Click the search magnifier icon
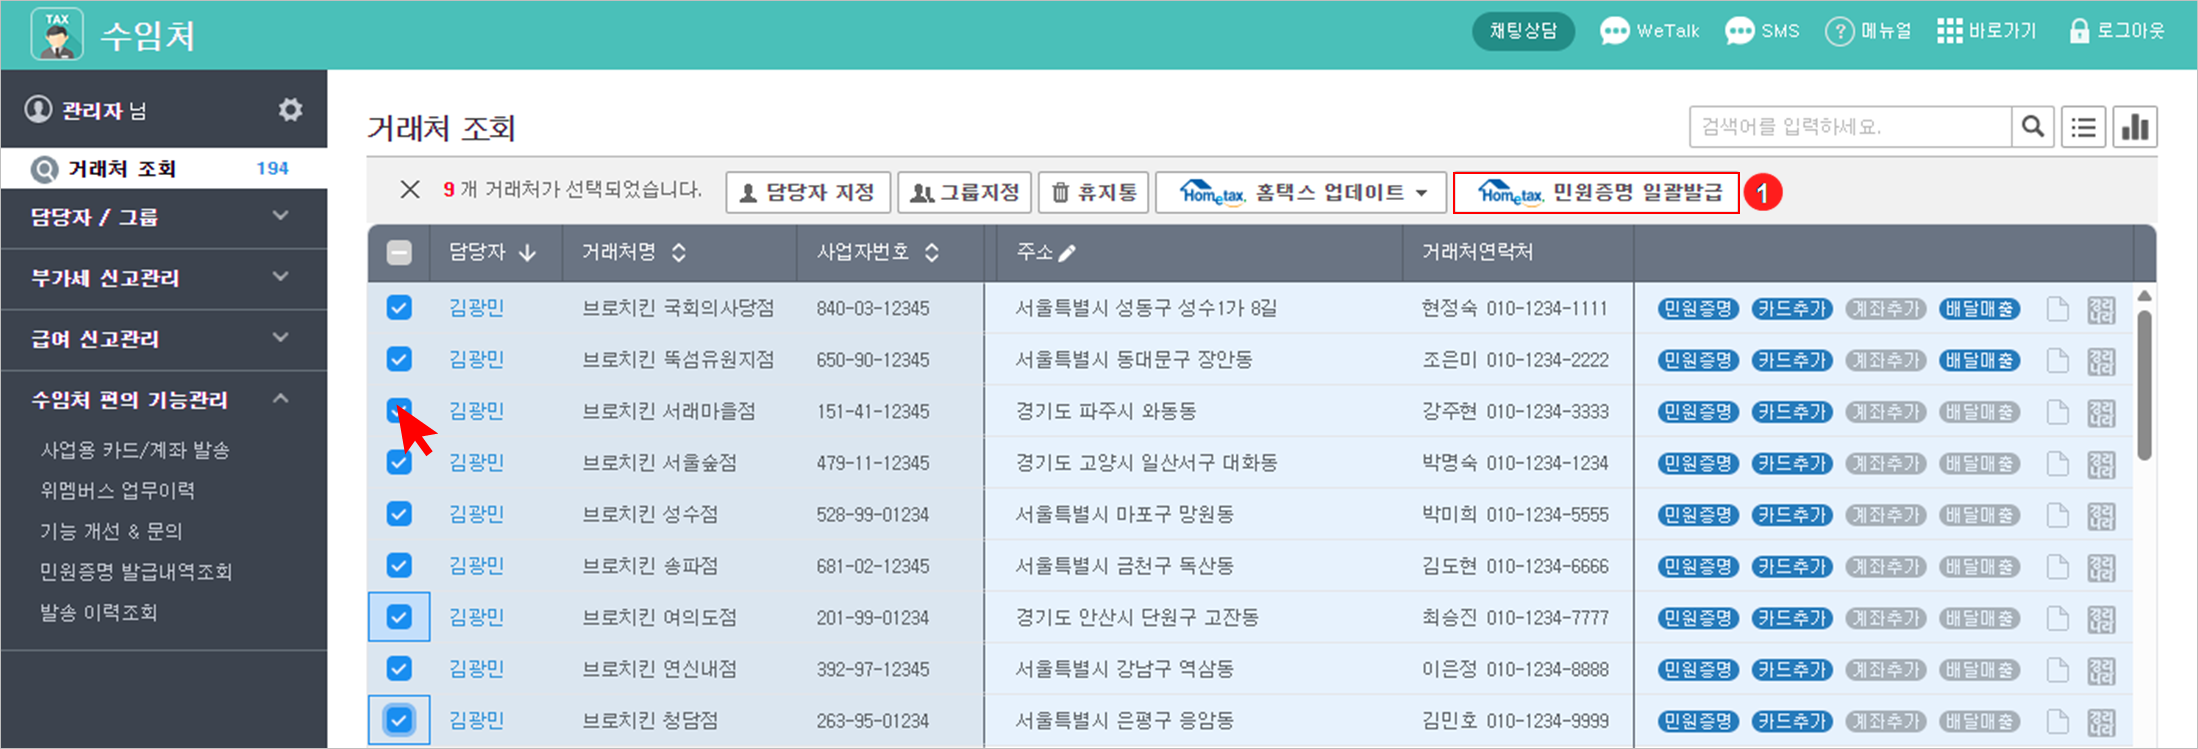 click(2033, 127)
